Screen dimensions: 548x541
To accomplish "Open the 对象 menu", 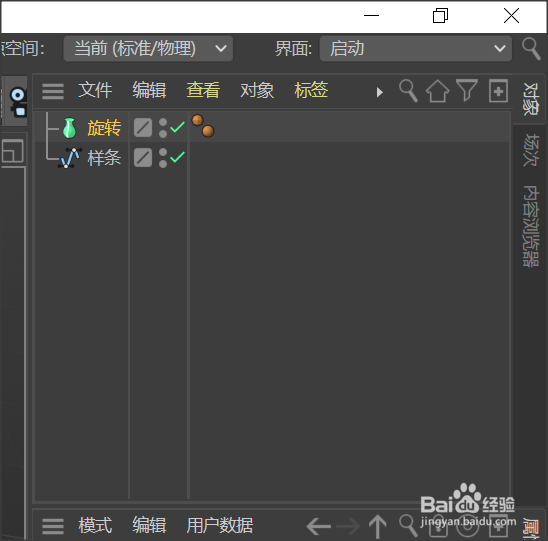I will point(257,91).
